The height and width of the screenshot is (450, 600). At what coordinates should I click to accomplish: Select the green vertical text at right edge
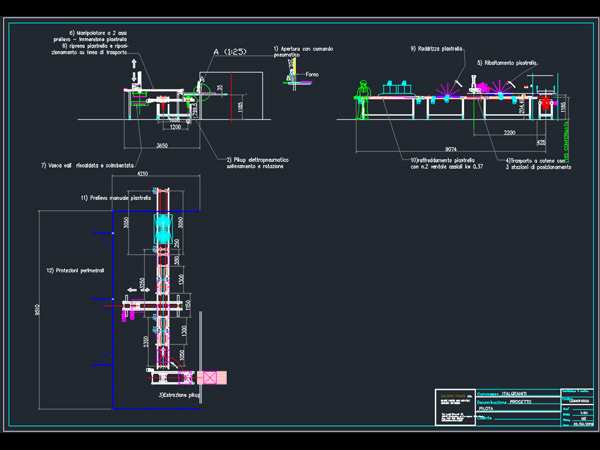pos(566,141)
